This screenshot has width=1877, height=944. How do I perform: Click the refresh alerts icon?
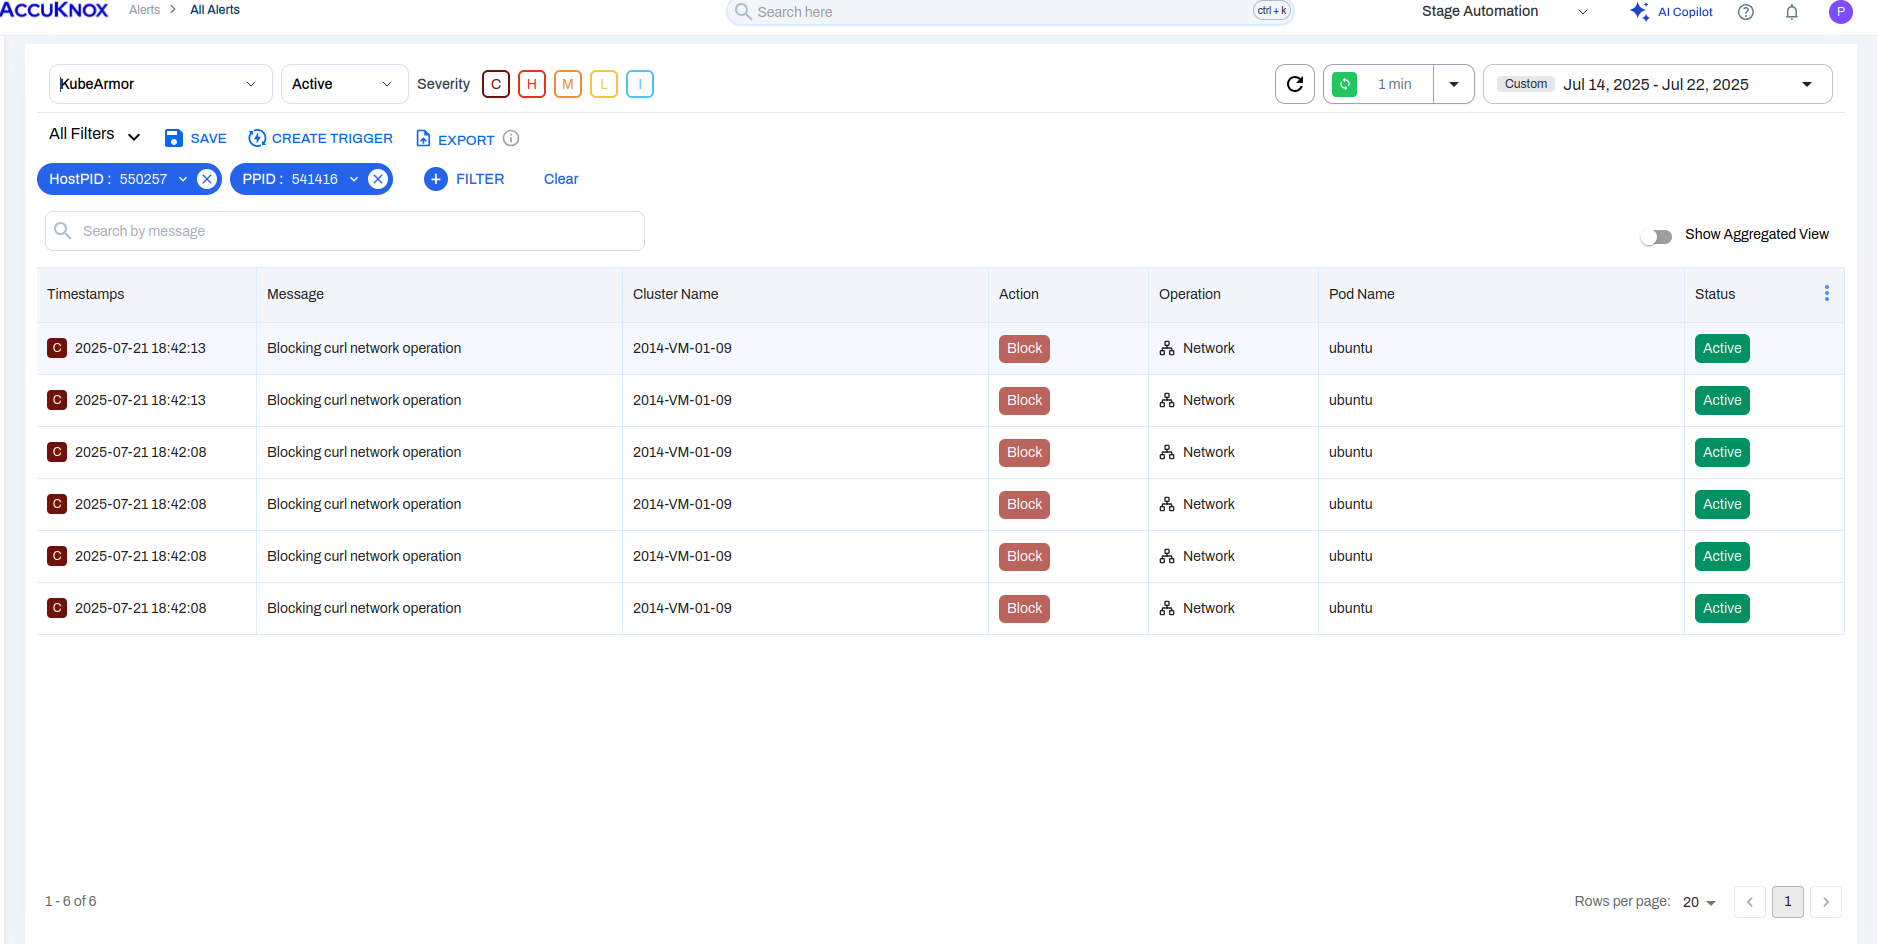click(1294, 84)
